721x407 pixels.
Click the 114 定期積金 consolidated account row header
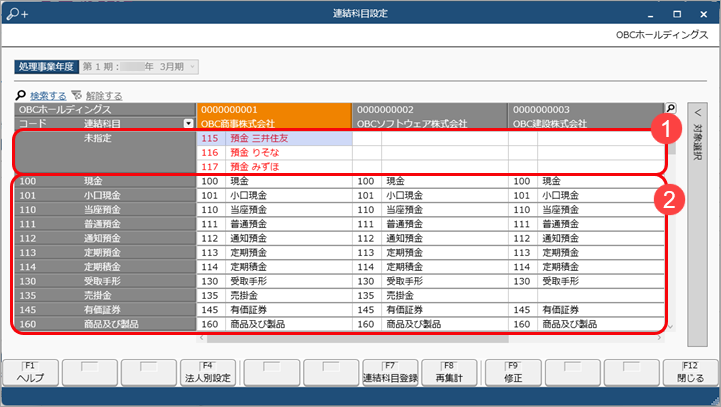105,267
